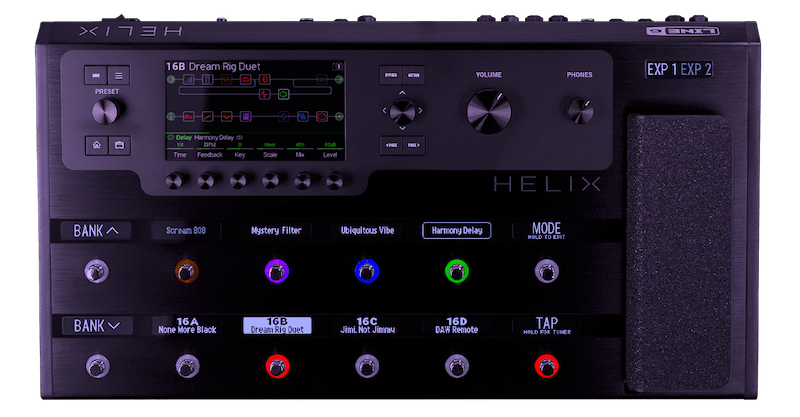800x417 pixels.
Task: Click the joystick left arrow
Action: click(385, 111)
